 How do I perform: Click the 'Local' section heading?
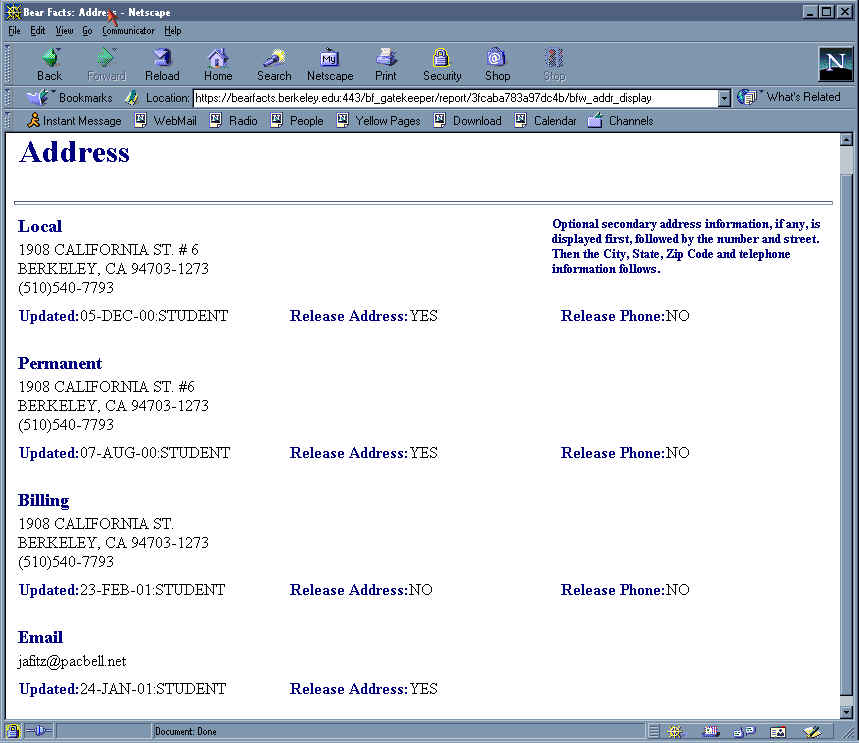point(40,226)
